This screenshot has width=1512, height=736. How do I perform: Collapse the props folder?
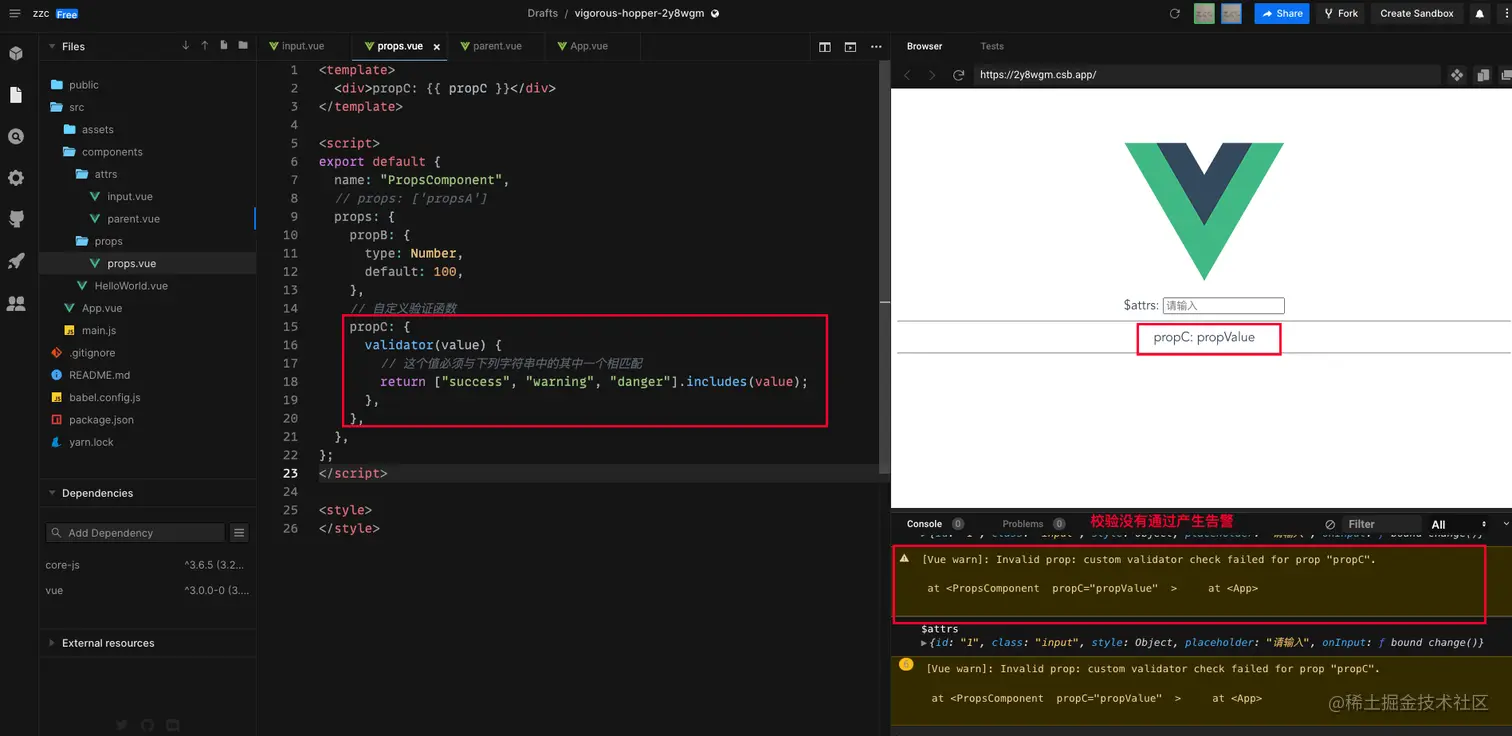point(100,241)
